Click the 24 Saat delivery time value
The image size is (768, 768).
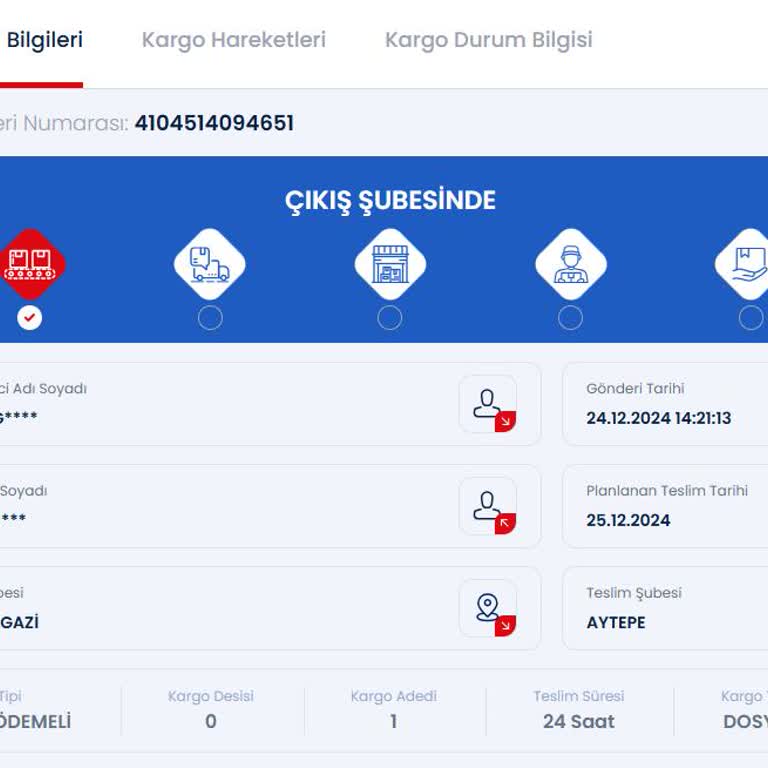click(x=579, y=721)
